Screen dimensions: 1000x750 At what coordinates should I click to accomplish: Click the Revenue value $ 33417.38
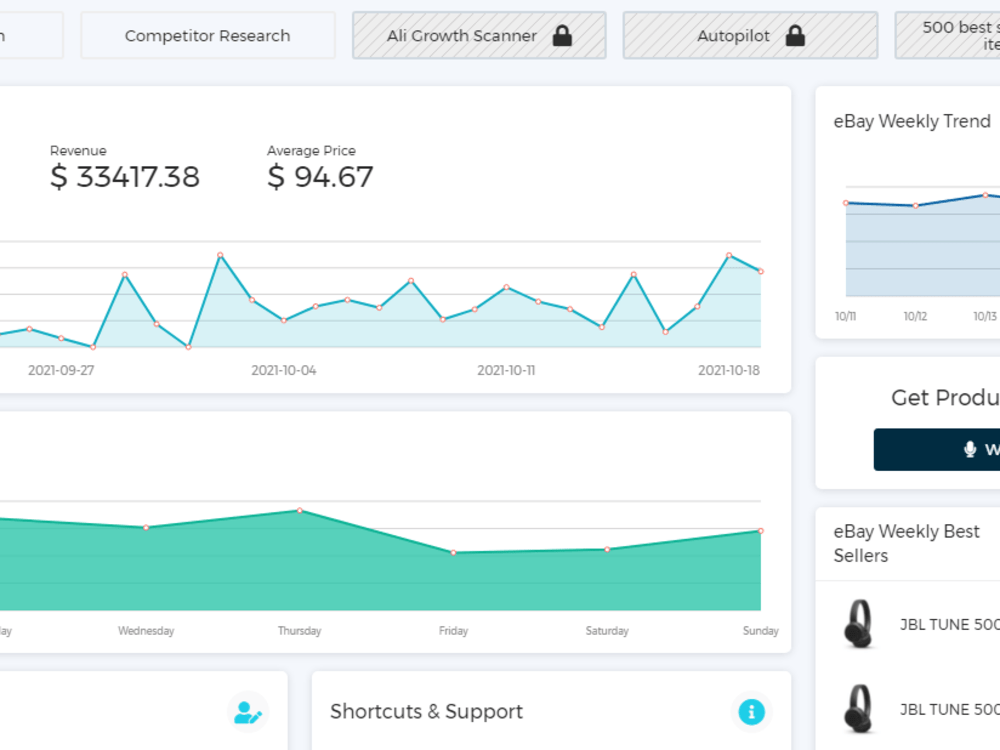[125, 177]
